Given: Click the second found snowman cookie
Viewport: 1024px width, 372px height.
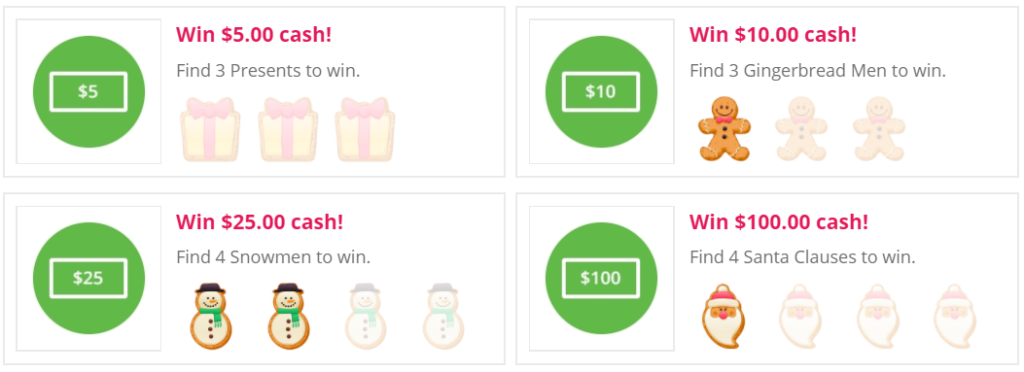Looking at the screenshot, I should (x=287, y=316).
